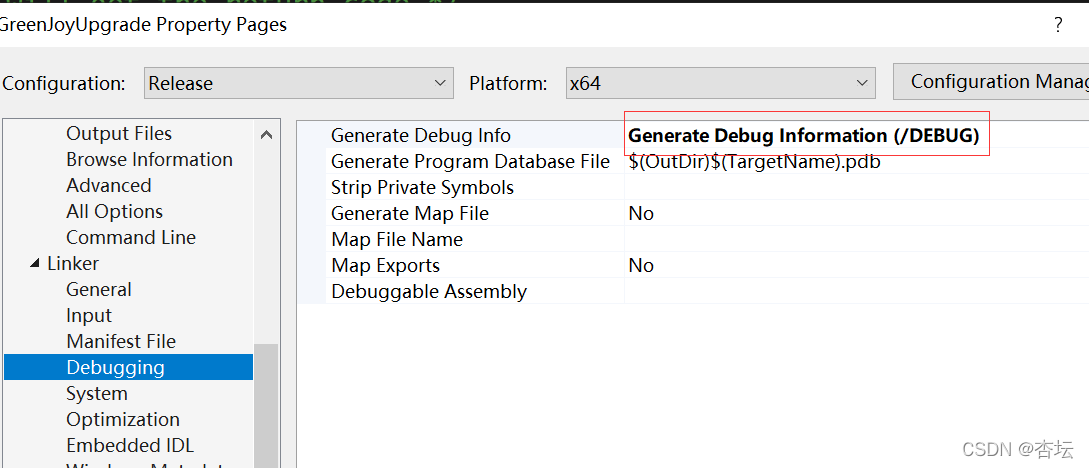Click the Configuration Manager button

coord(991,82)
